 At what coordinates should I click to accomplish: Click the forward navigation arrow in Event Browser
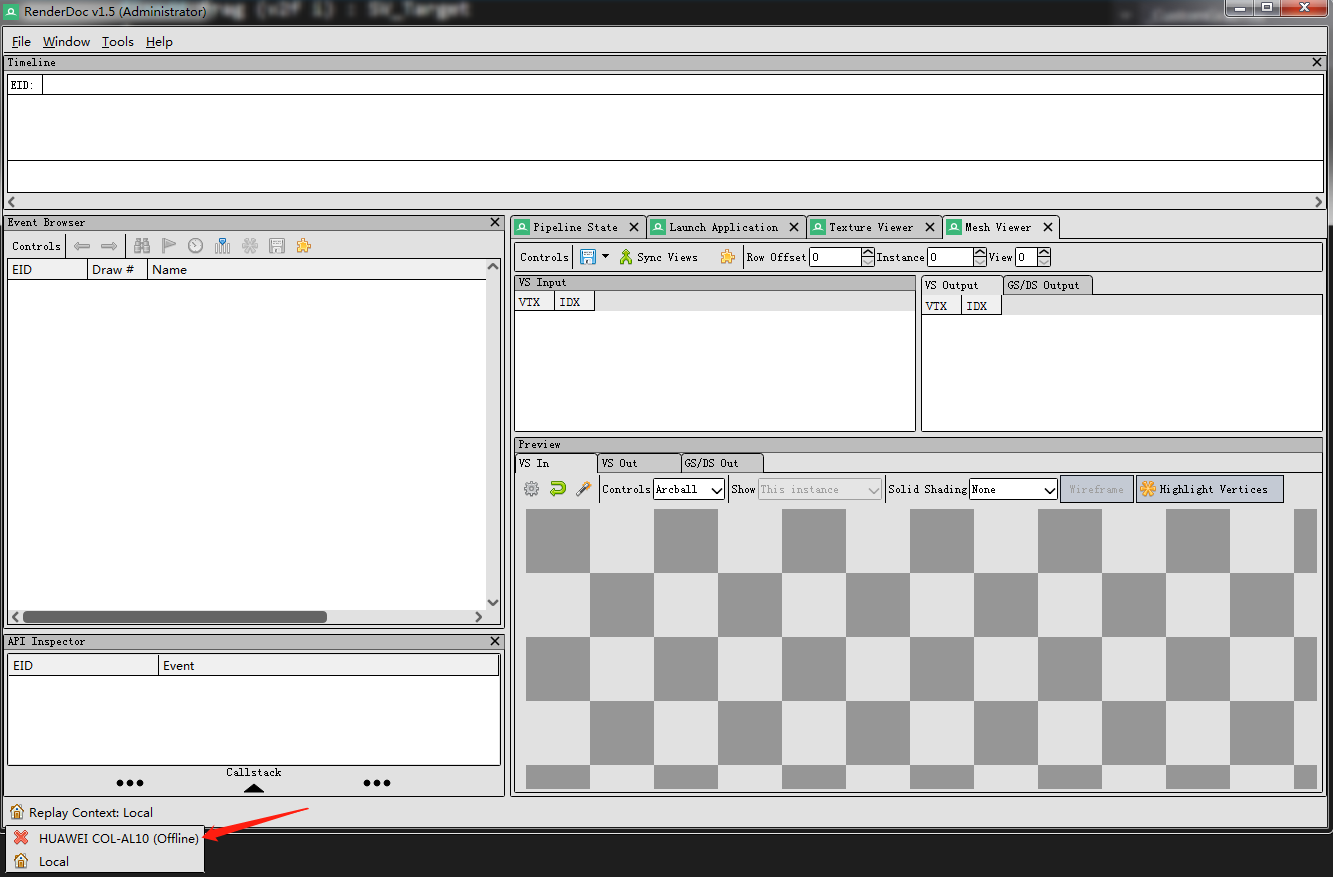coord(108,245)
